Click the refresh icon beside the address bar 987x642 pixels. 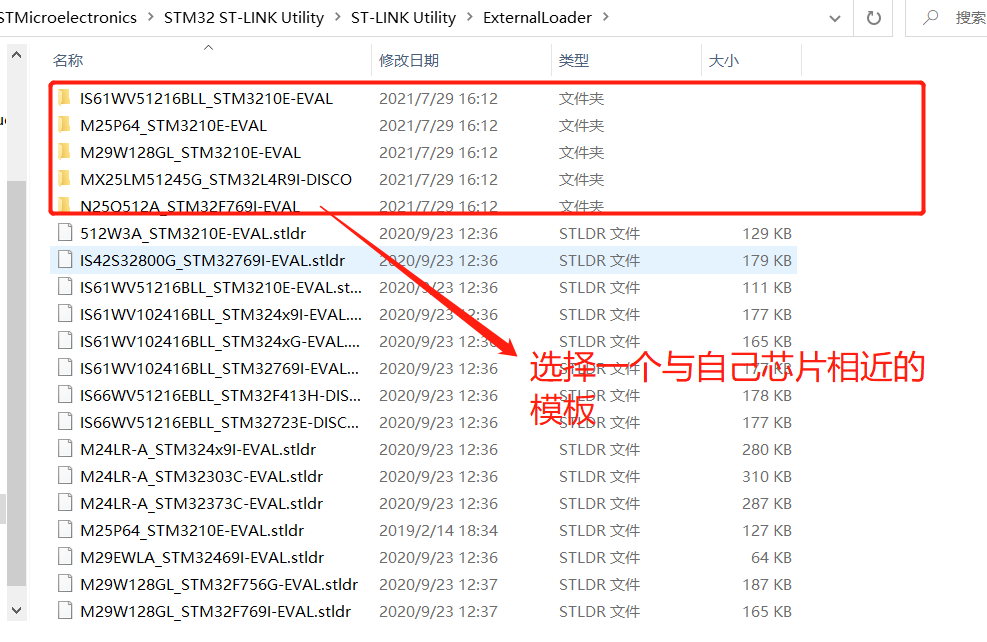click(x=872, y=17)
